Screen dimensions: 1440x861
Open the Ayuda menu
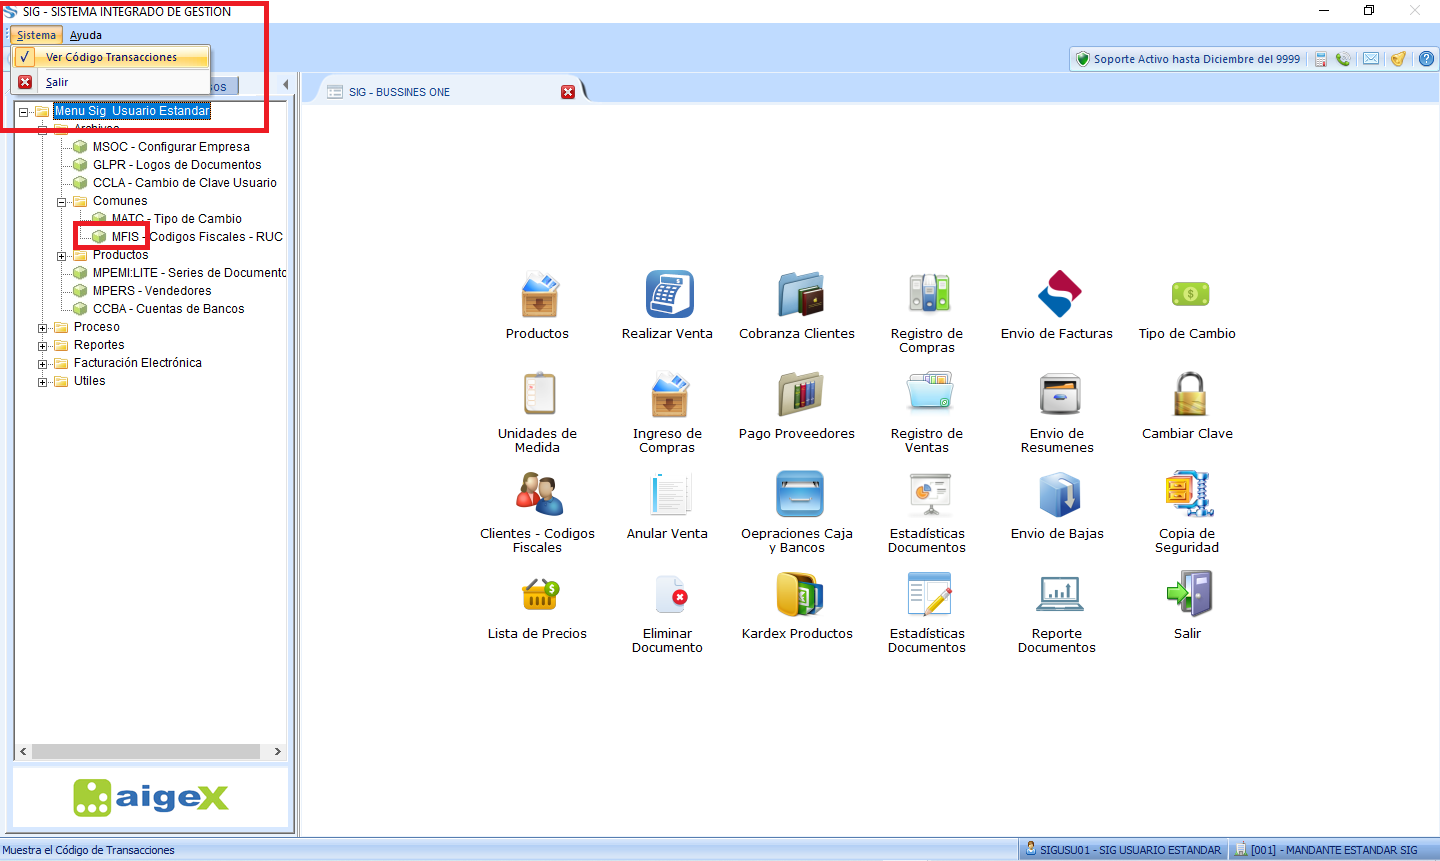click(x=86, y=35)
